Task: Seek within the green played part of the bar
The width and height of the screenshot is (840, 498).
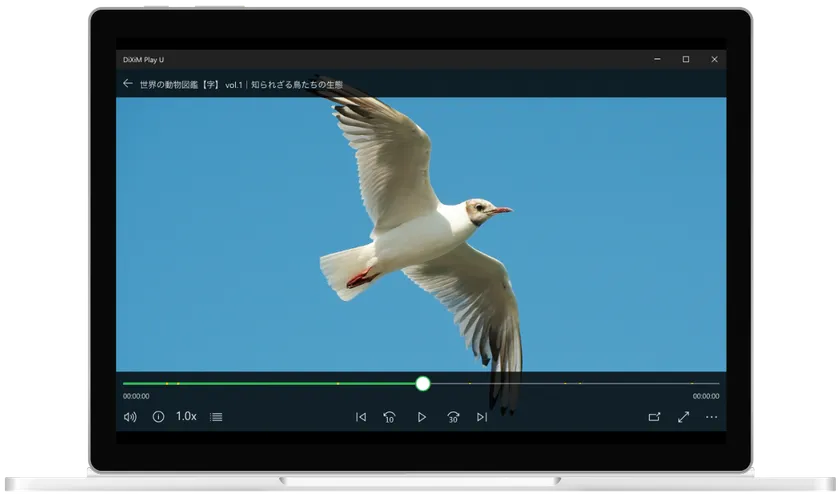Action: click(x=269, y=383)
